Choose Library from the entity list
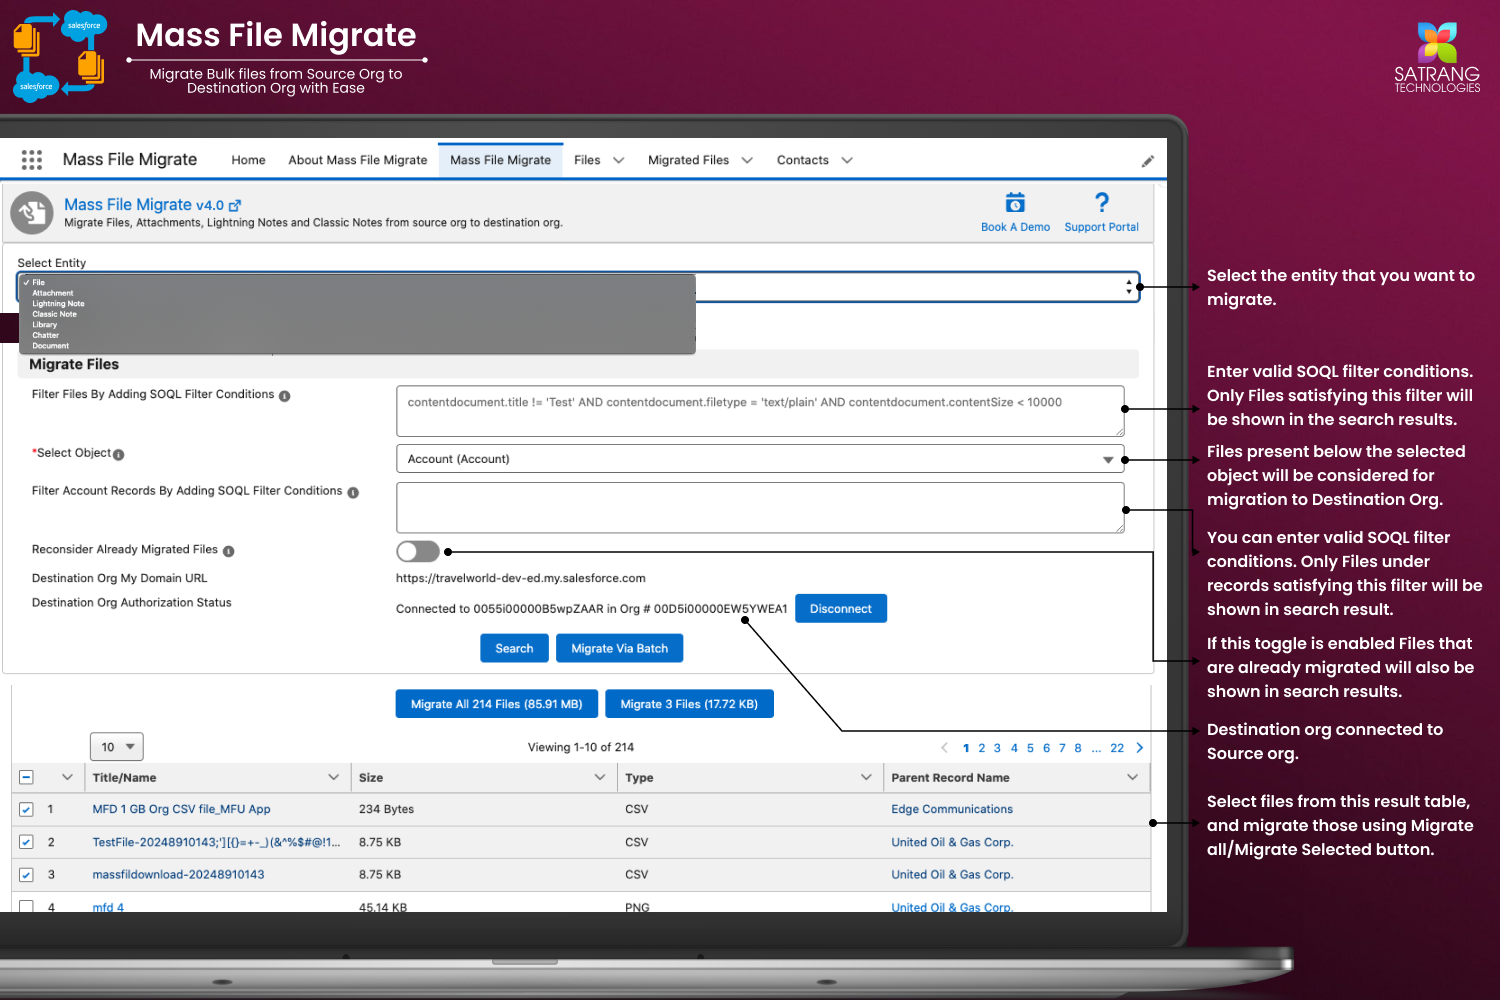The image size is (1500, 1000). [x=44, y=325]
